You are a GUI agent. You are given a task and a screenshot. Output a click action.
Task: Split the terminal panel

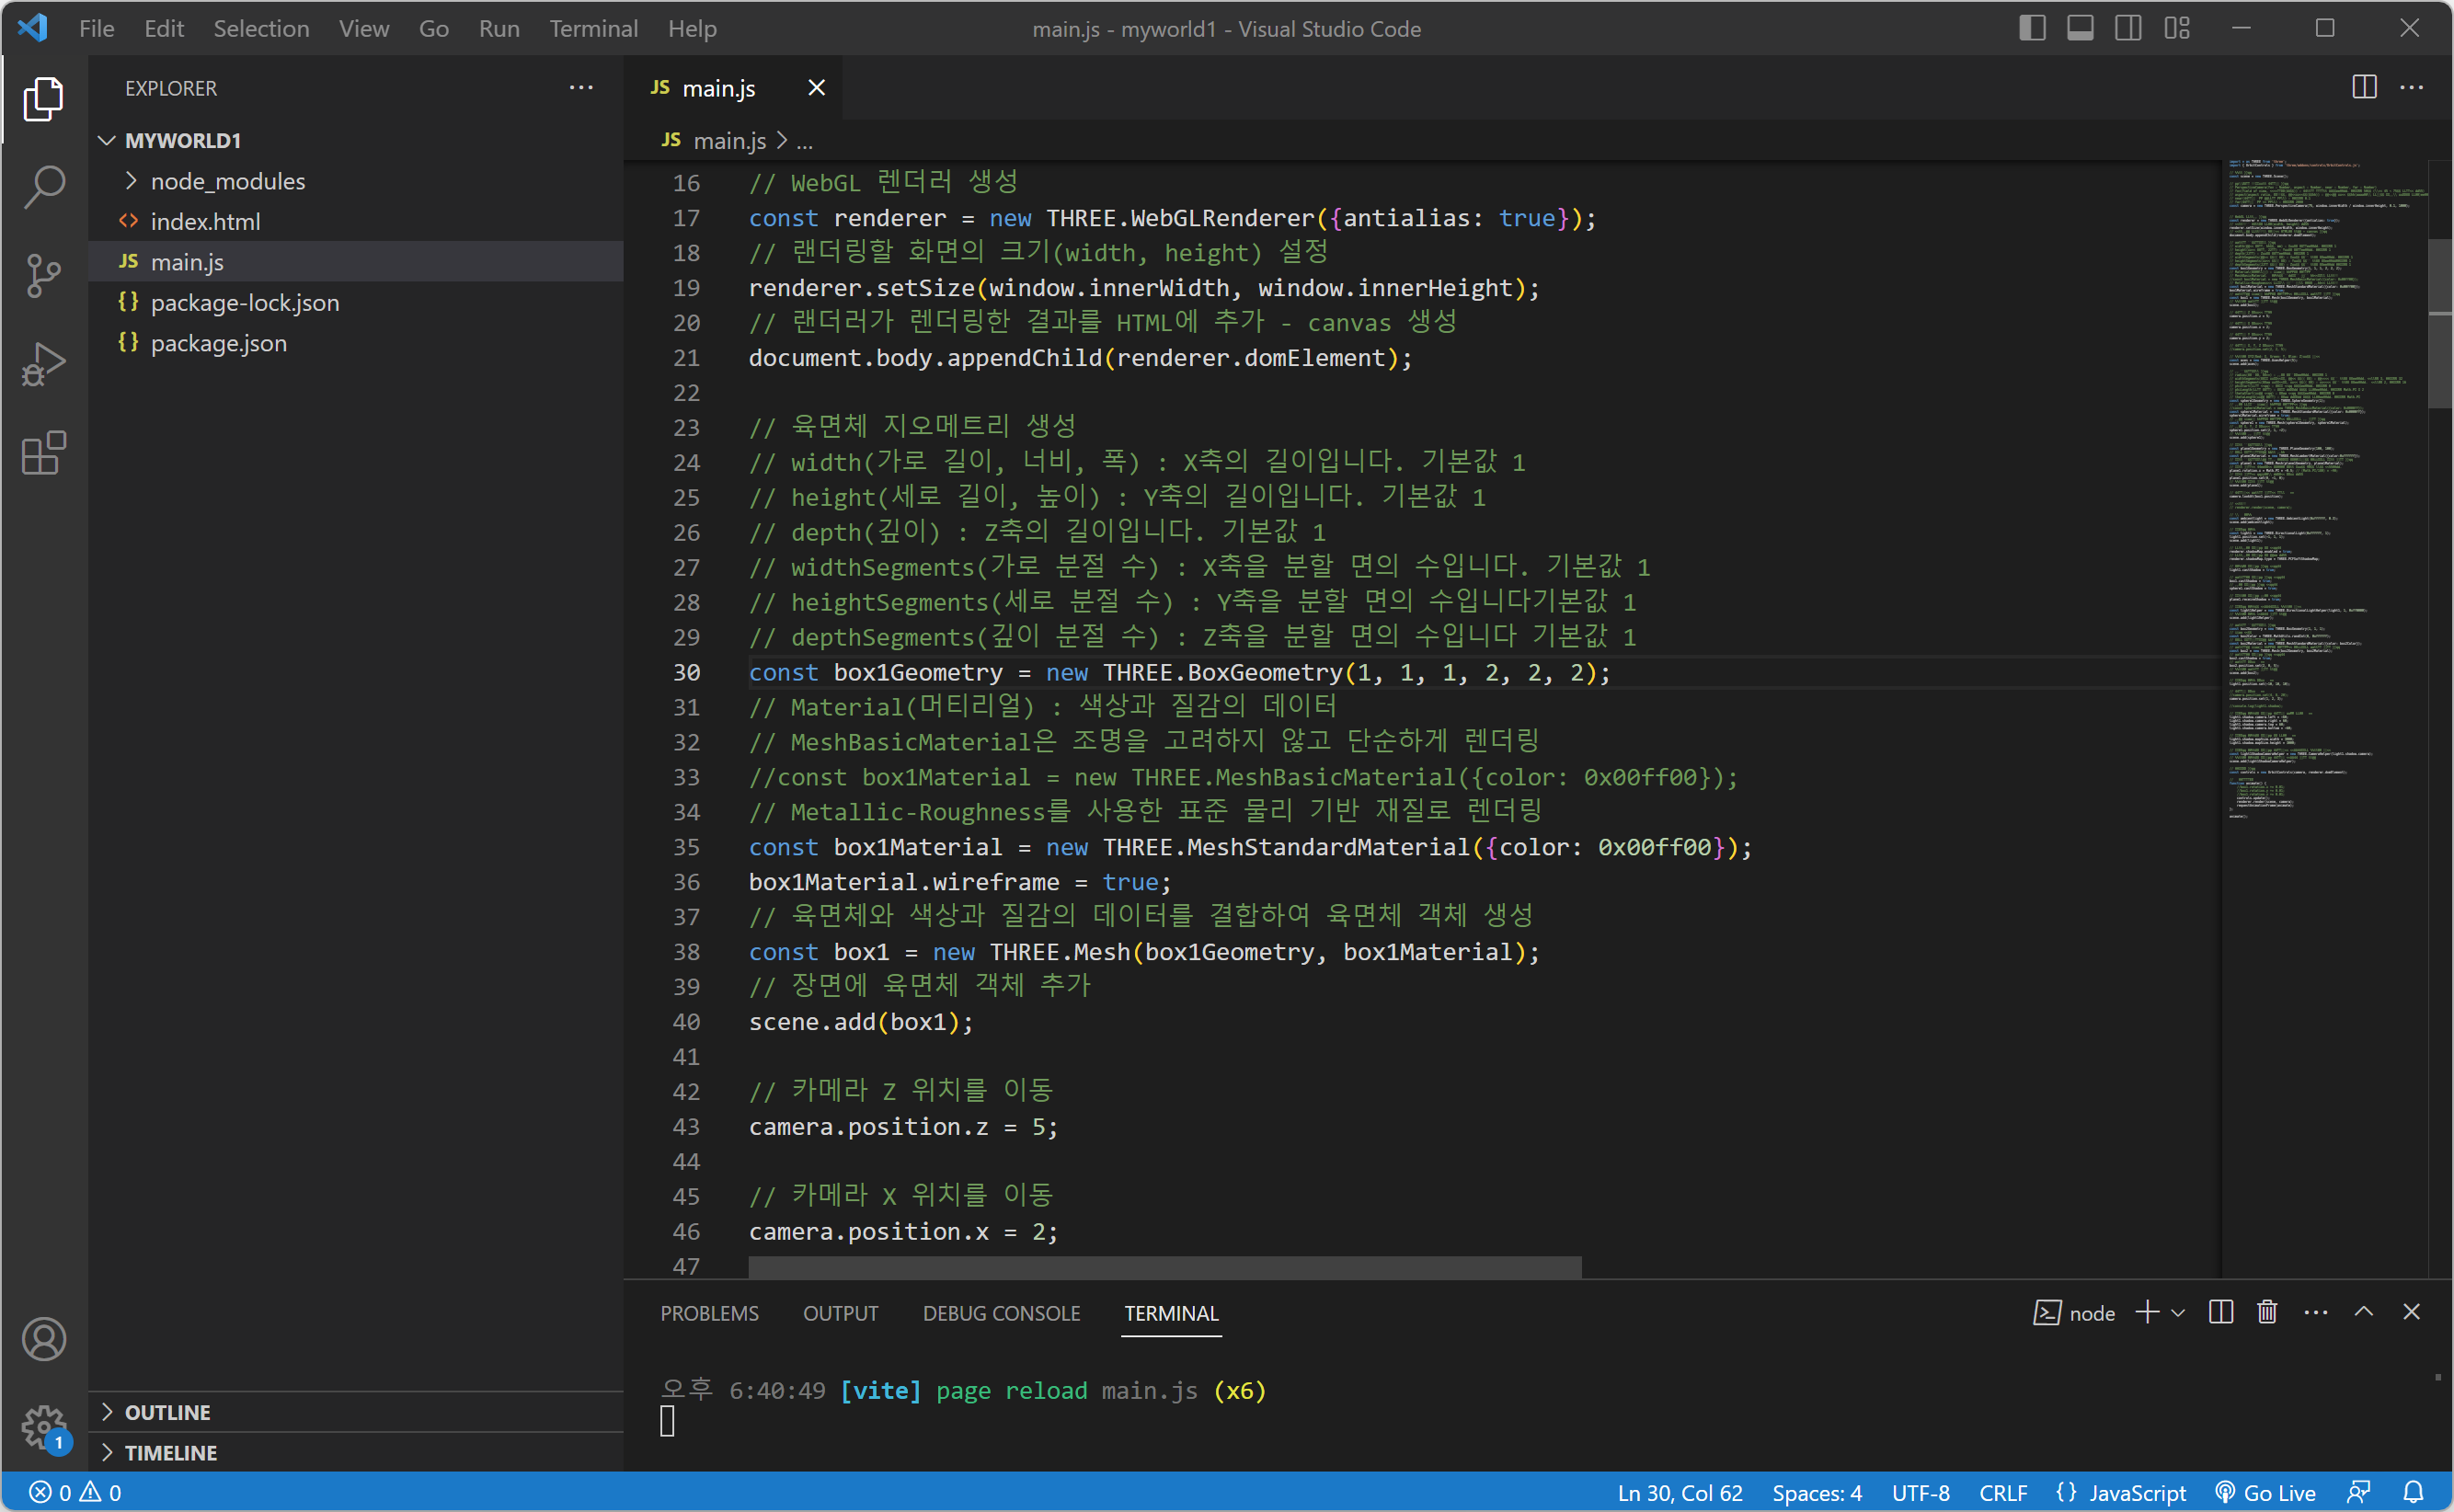(x=2220, y=1313)
